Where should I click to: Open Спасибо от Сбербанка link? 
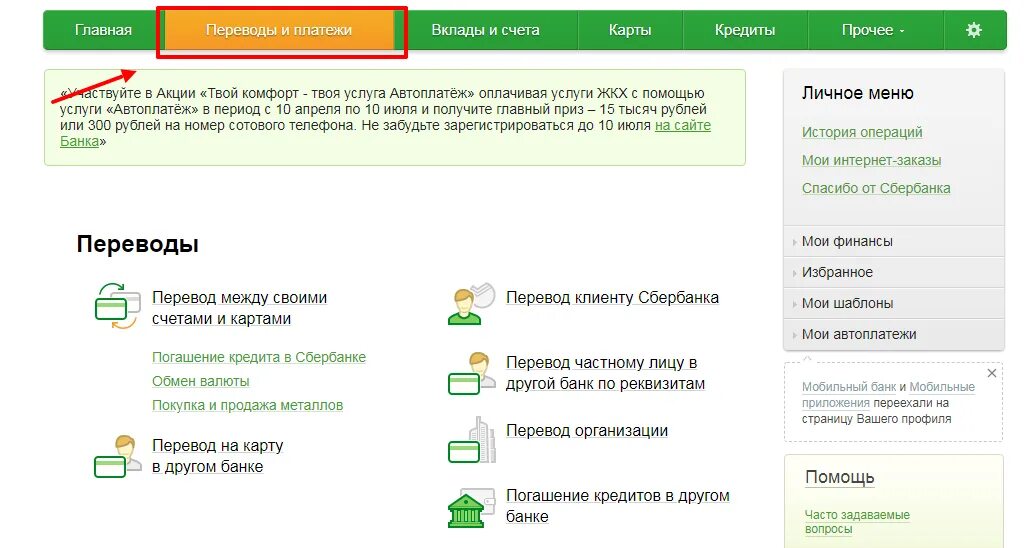coord(876,188)
